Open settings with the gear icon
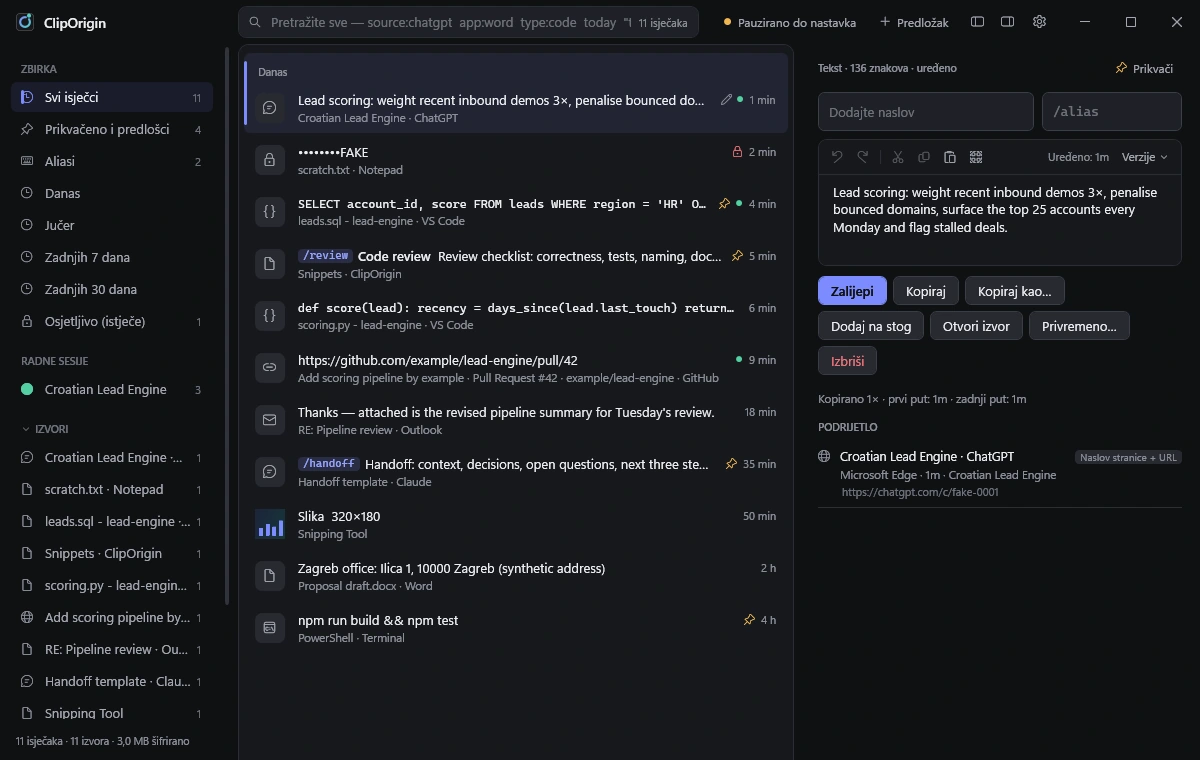The image size is (1200, 760). 1039,22
